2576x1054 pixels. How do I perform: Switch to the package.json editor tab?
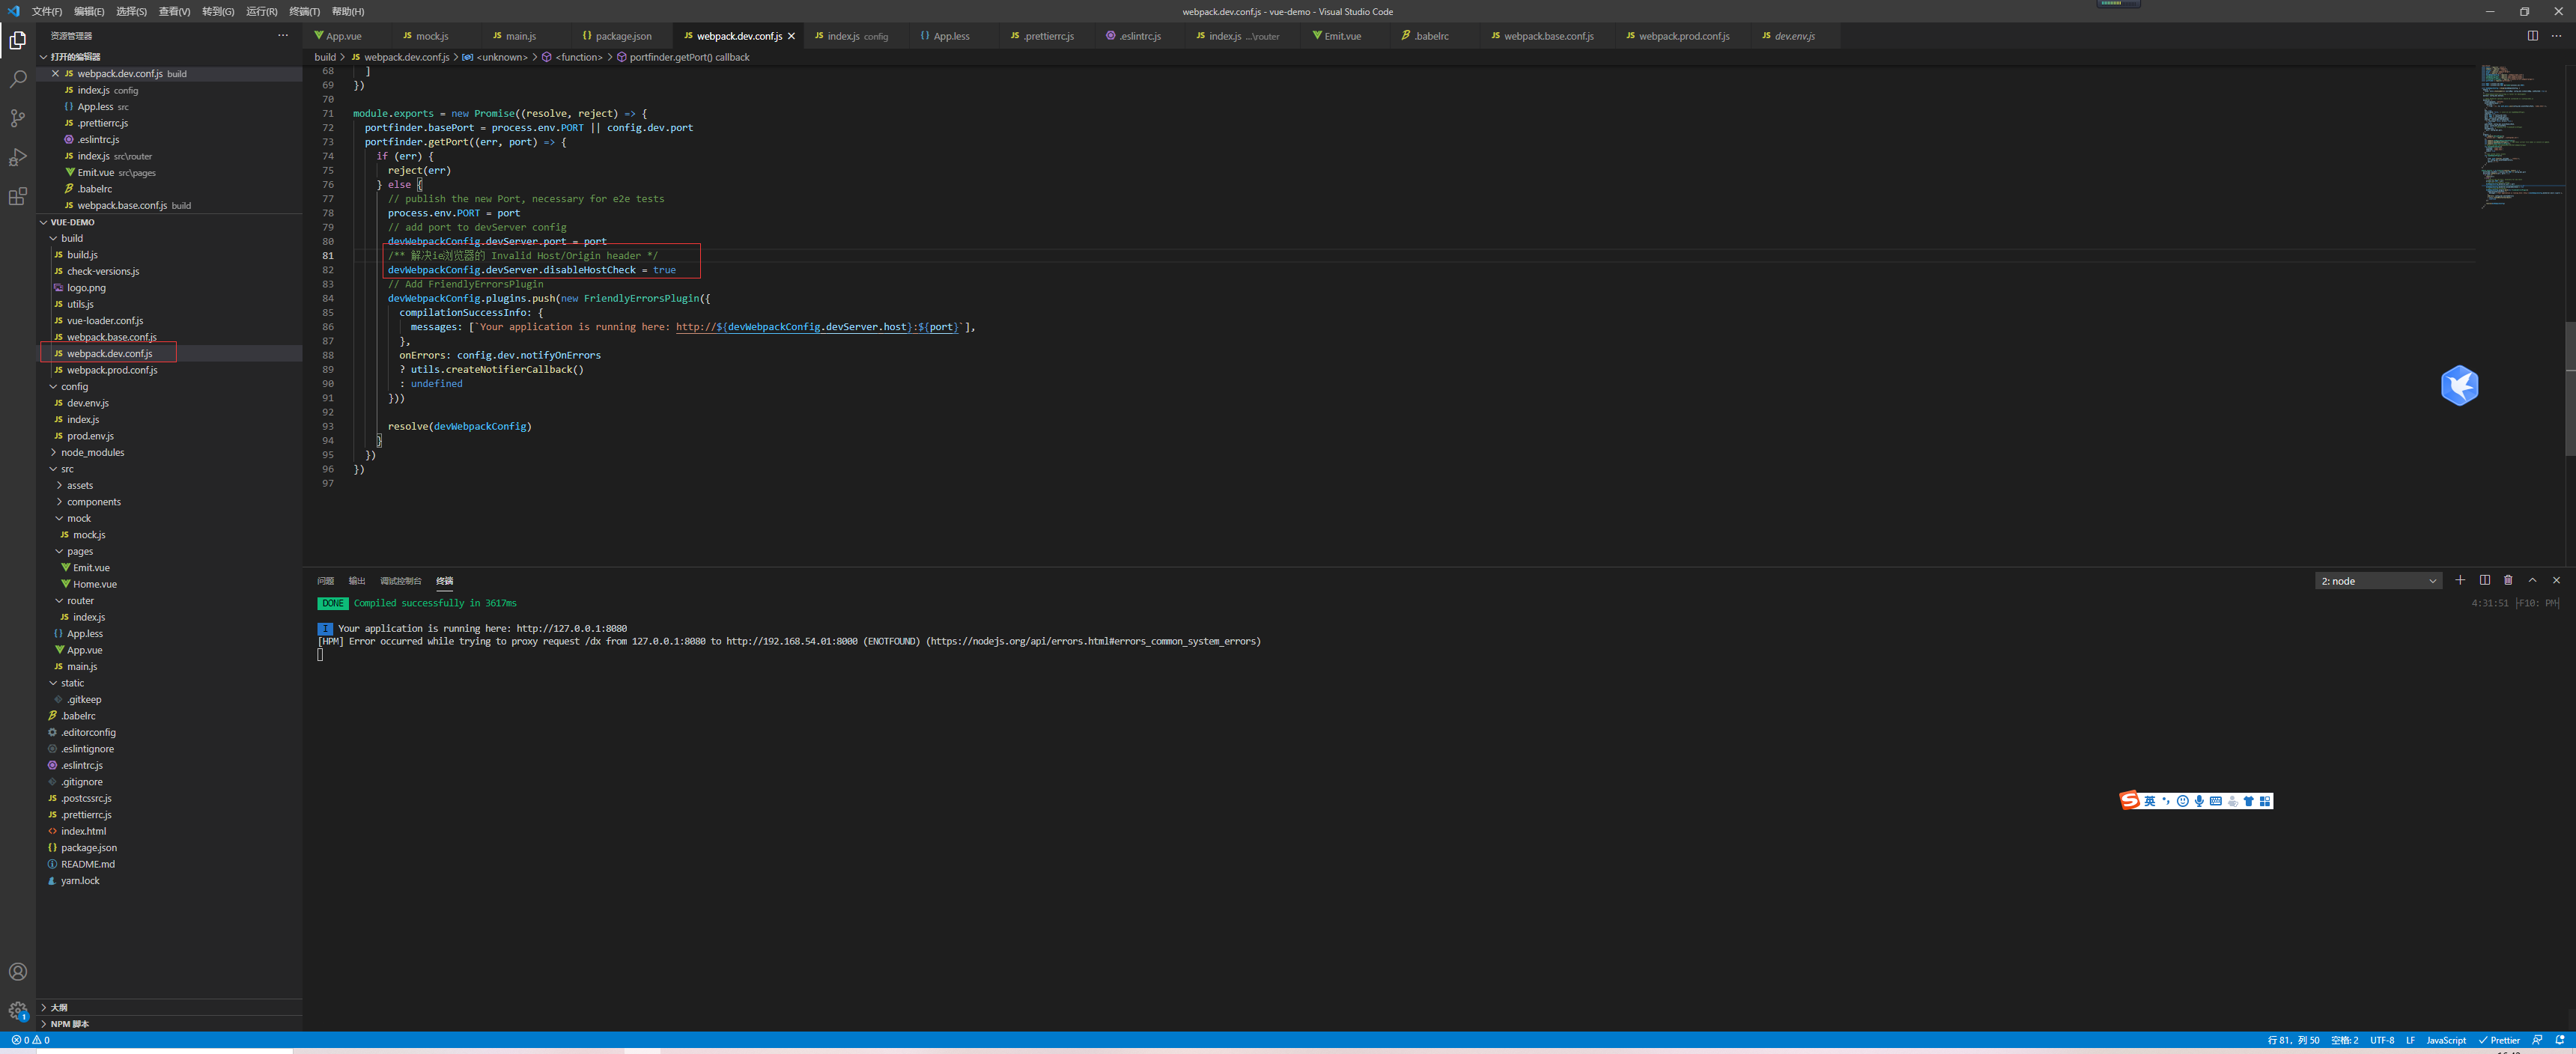click(622, 36)
